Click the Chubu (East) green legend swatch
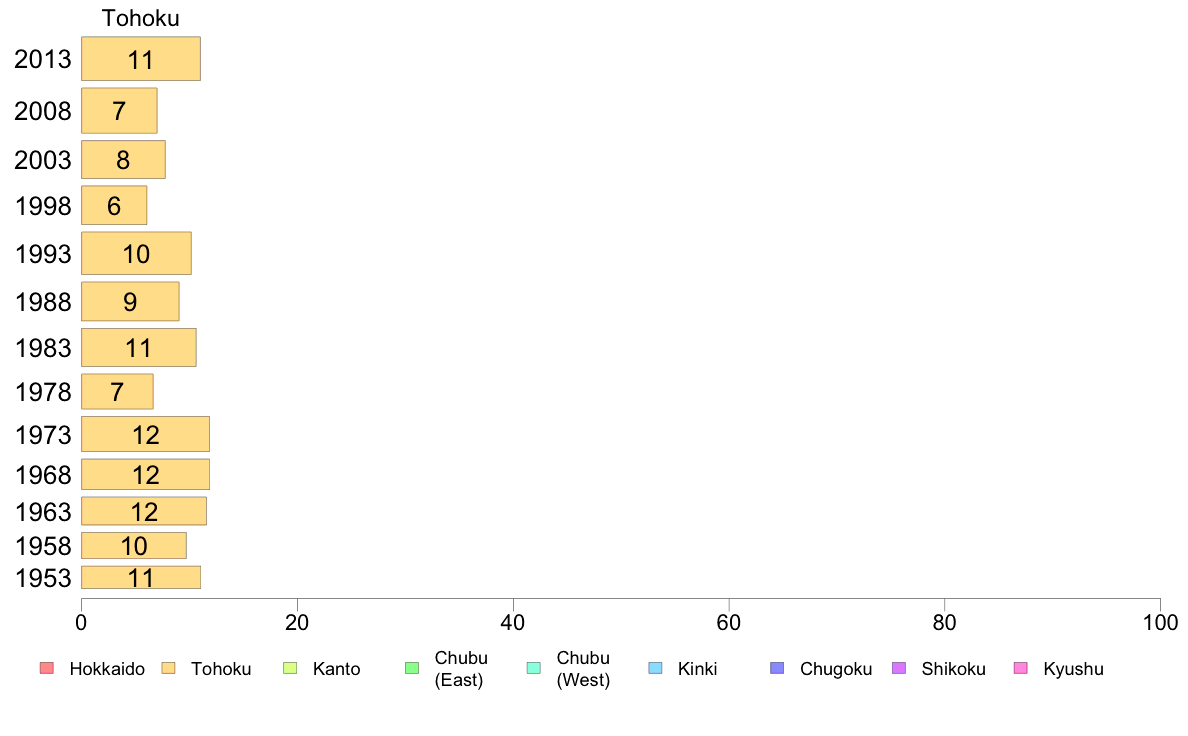This screenshot has width=1188, height=736. pos(412,668)
